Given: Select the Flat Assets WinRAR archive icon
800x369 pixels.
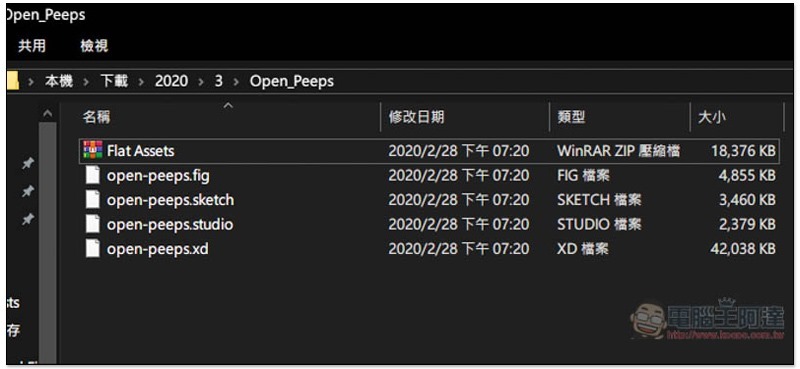Looking at the screenshot, I should pyautogui.click(x=93, y=150).
